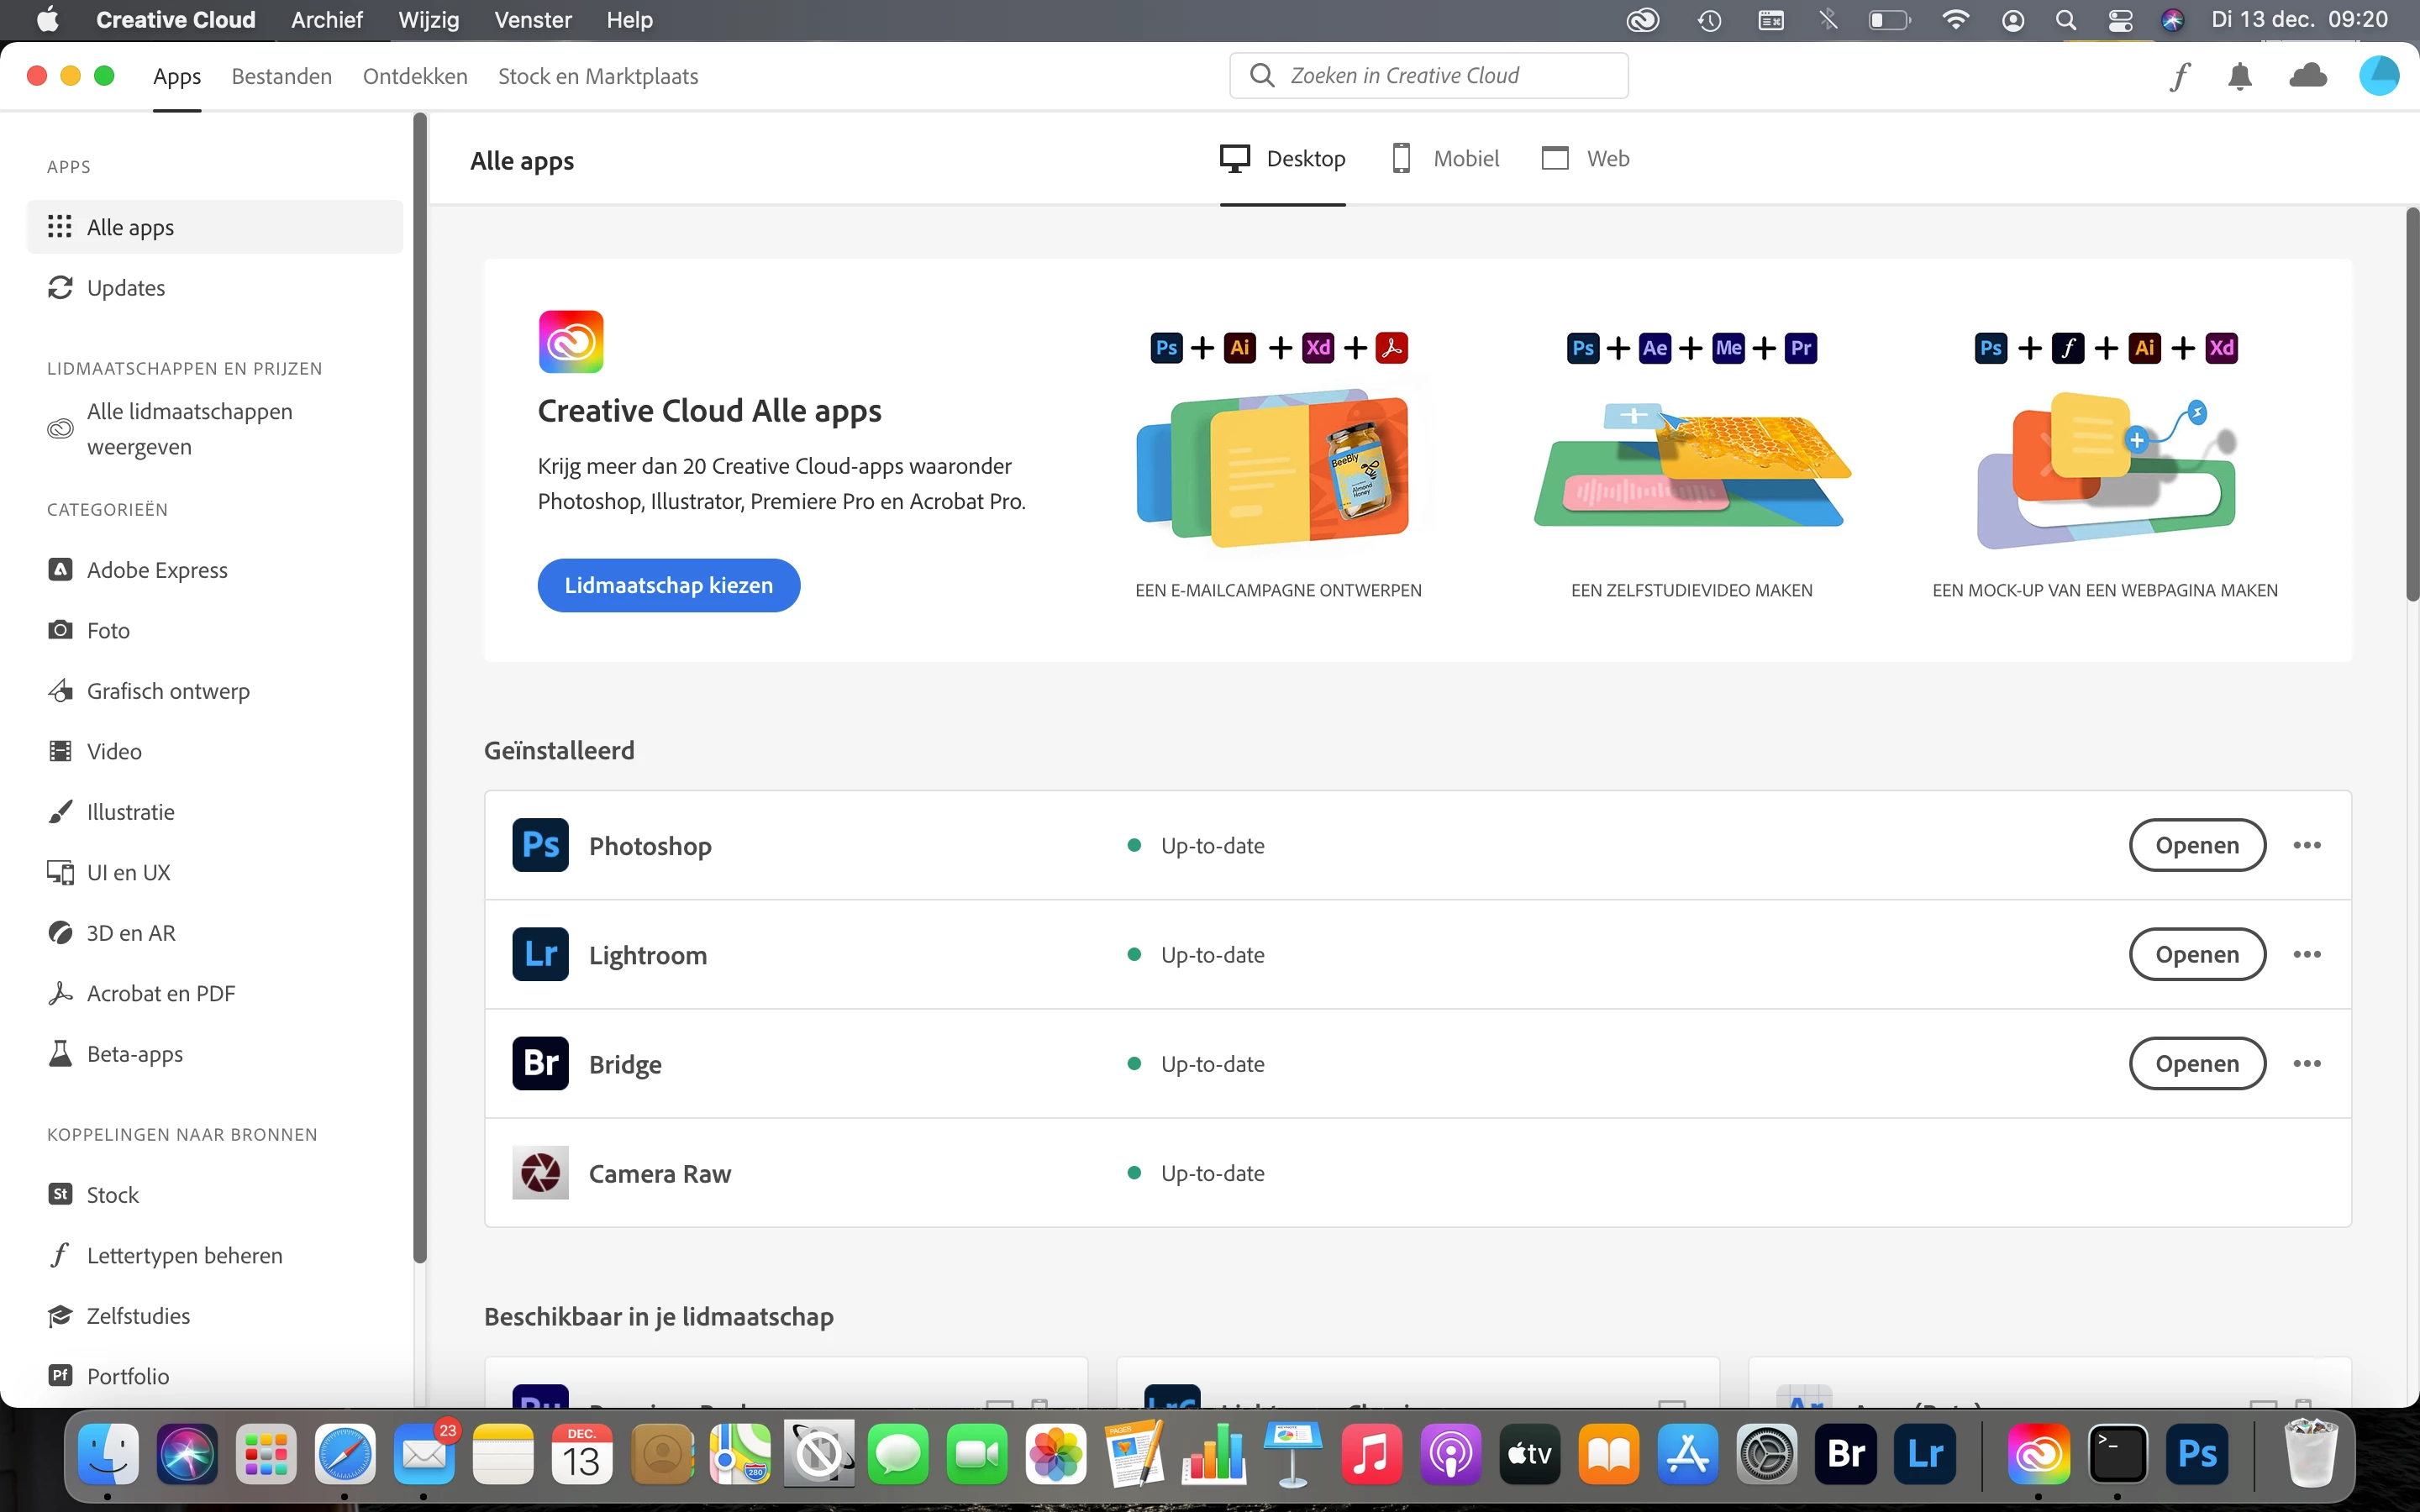Open more options for Photoshop
Viewport: 2420px width, 1512px height.
point(2307,845)
